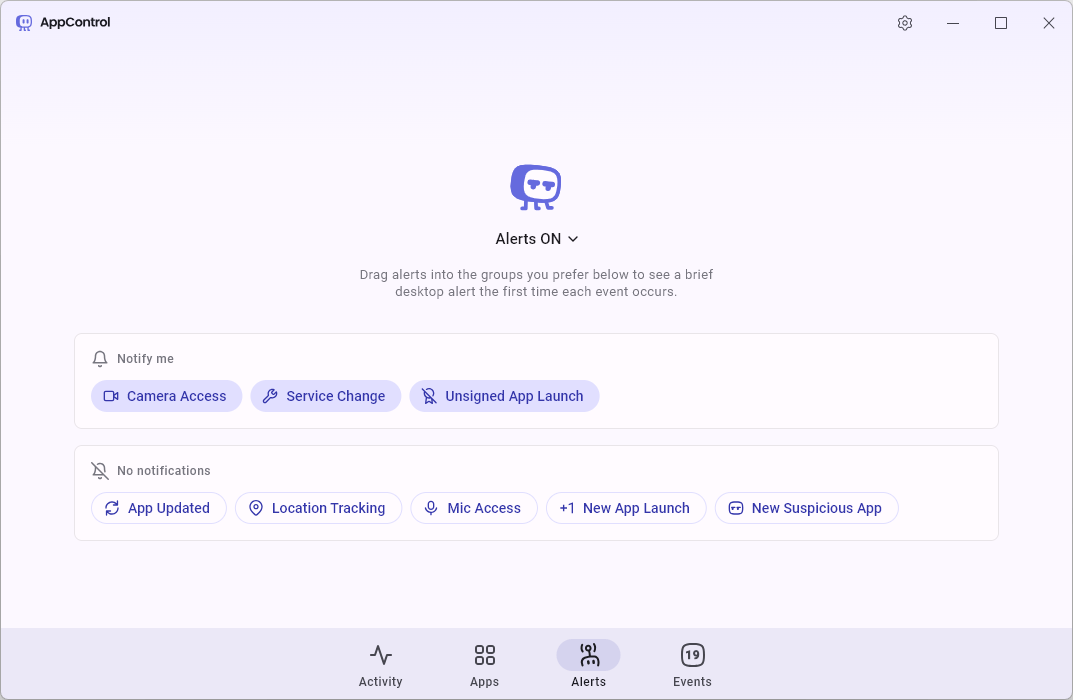
Task: Click the chevron next to Alerts ON
Action: click(x=573, y=239)
